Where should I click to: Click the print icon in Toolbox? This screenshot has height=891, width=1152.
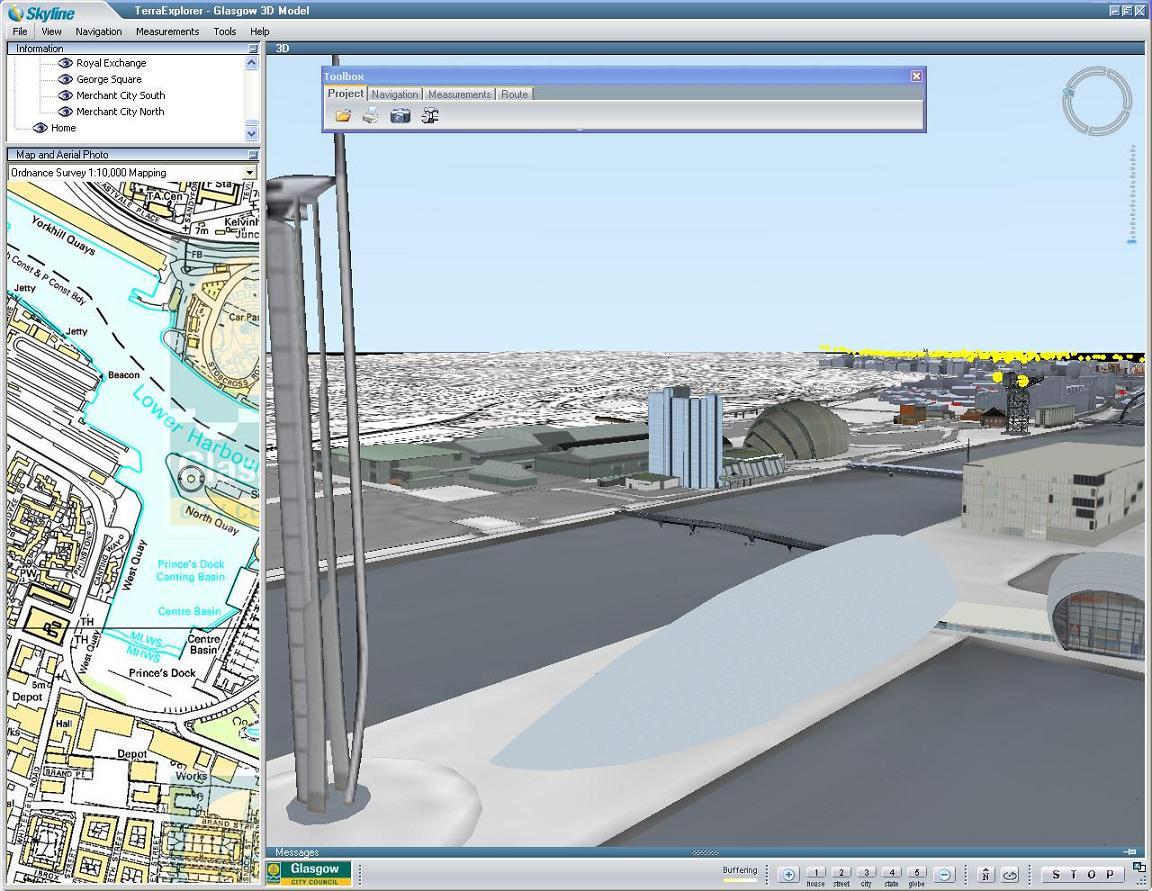click(x=371, y=116)
